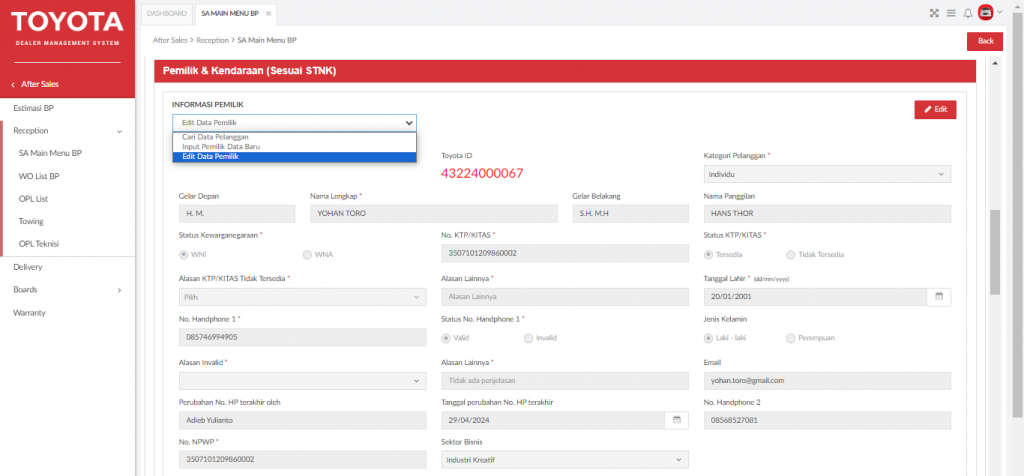Select Perempuan for Jenis Kelamin
1024x476 pixels.
pos(790,338)
